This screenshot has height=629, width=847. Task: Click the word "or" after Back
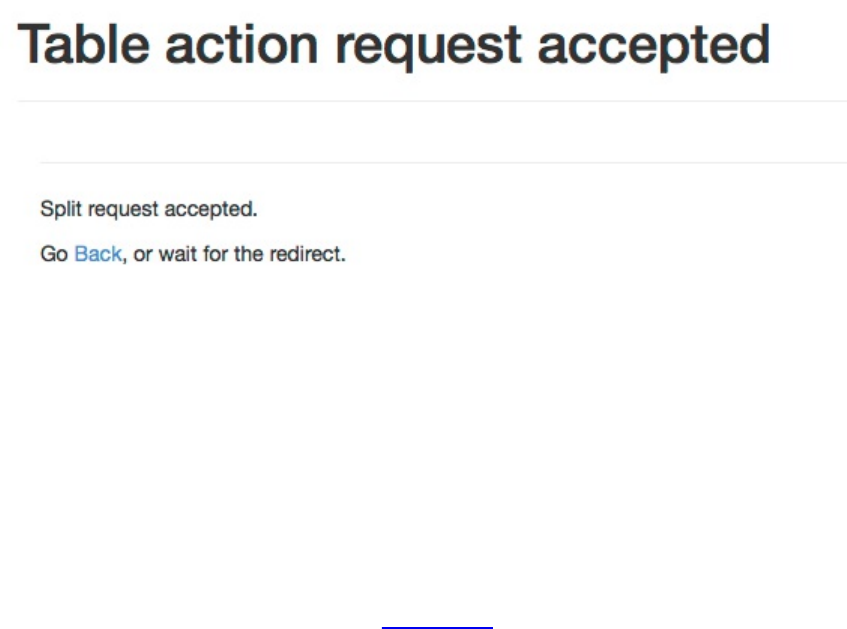[x=143, y=254]
